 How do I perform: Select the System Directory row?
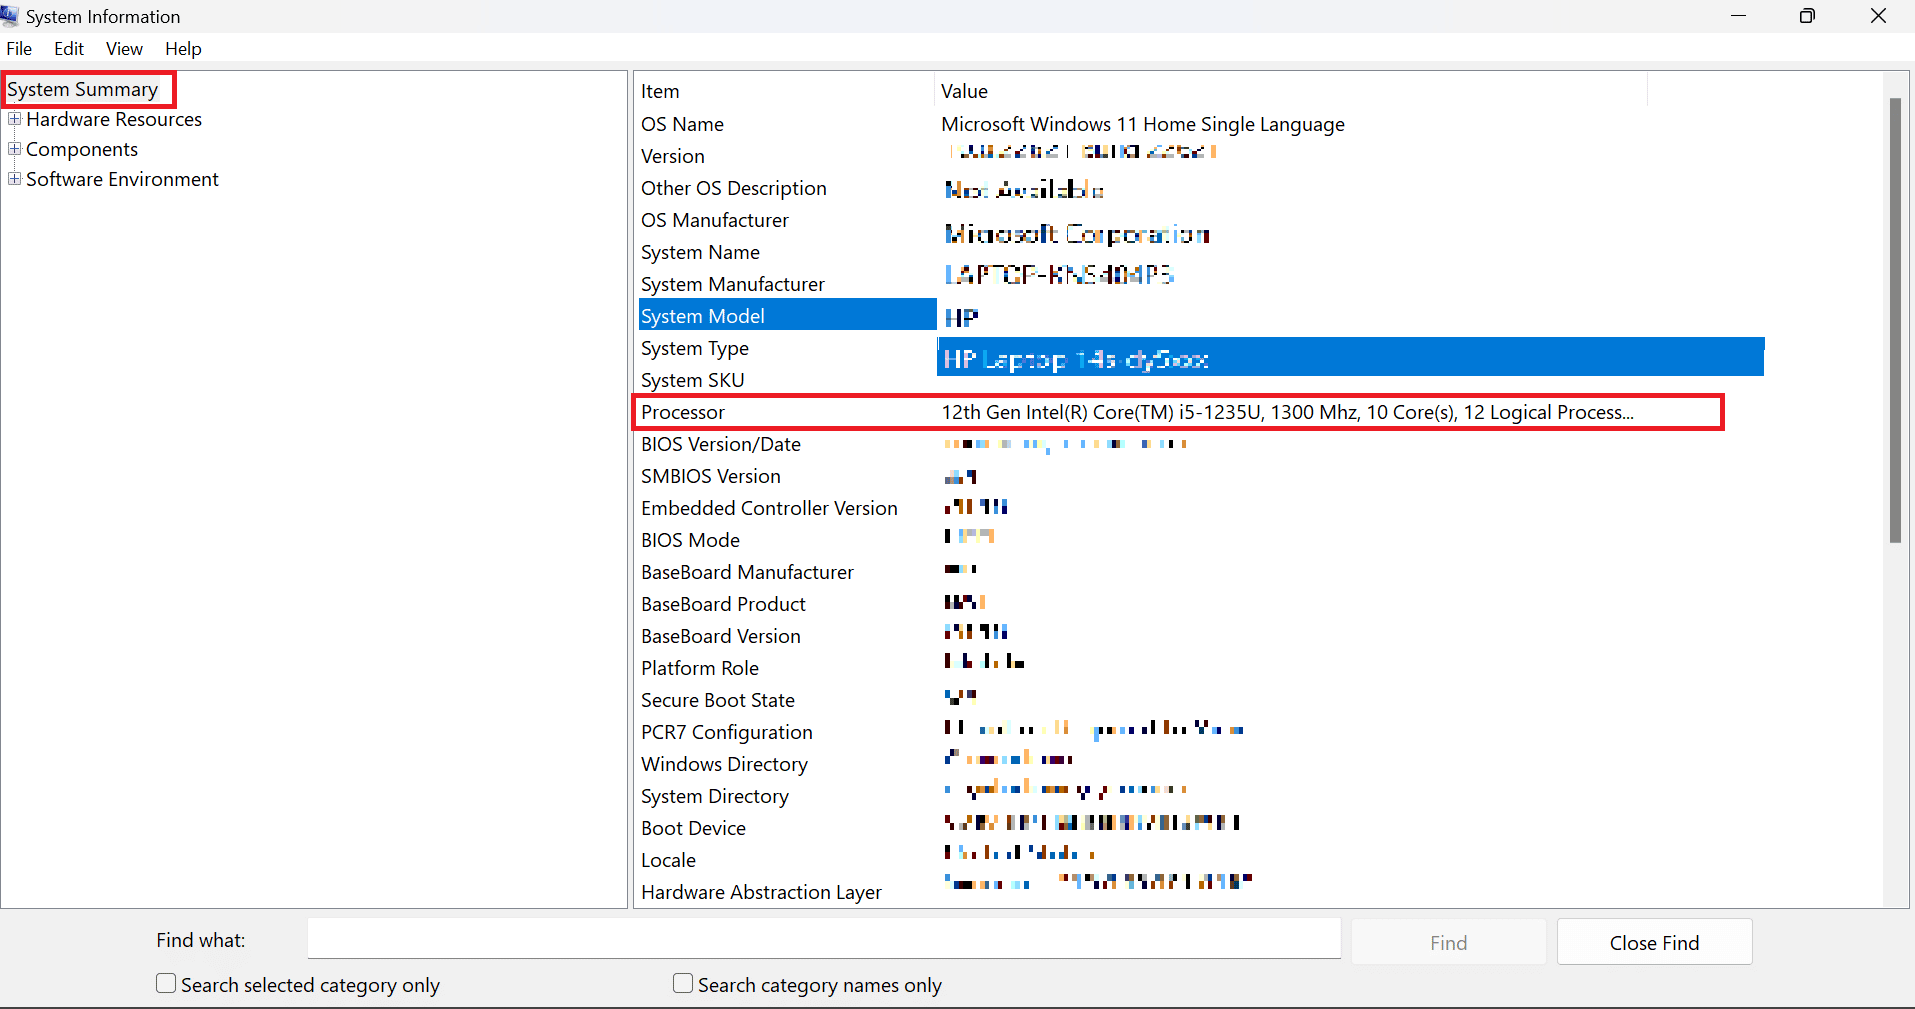click(x=1200, y=796)
